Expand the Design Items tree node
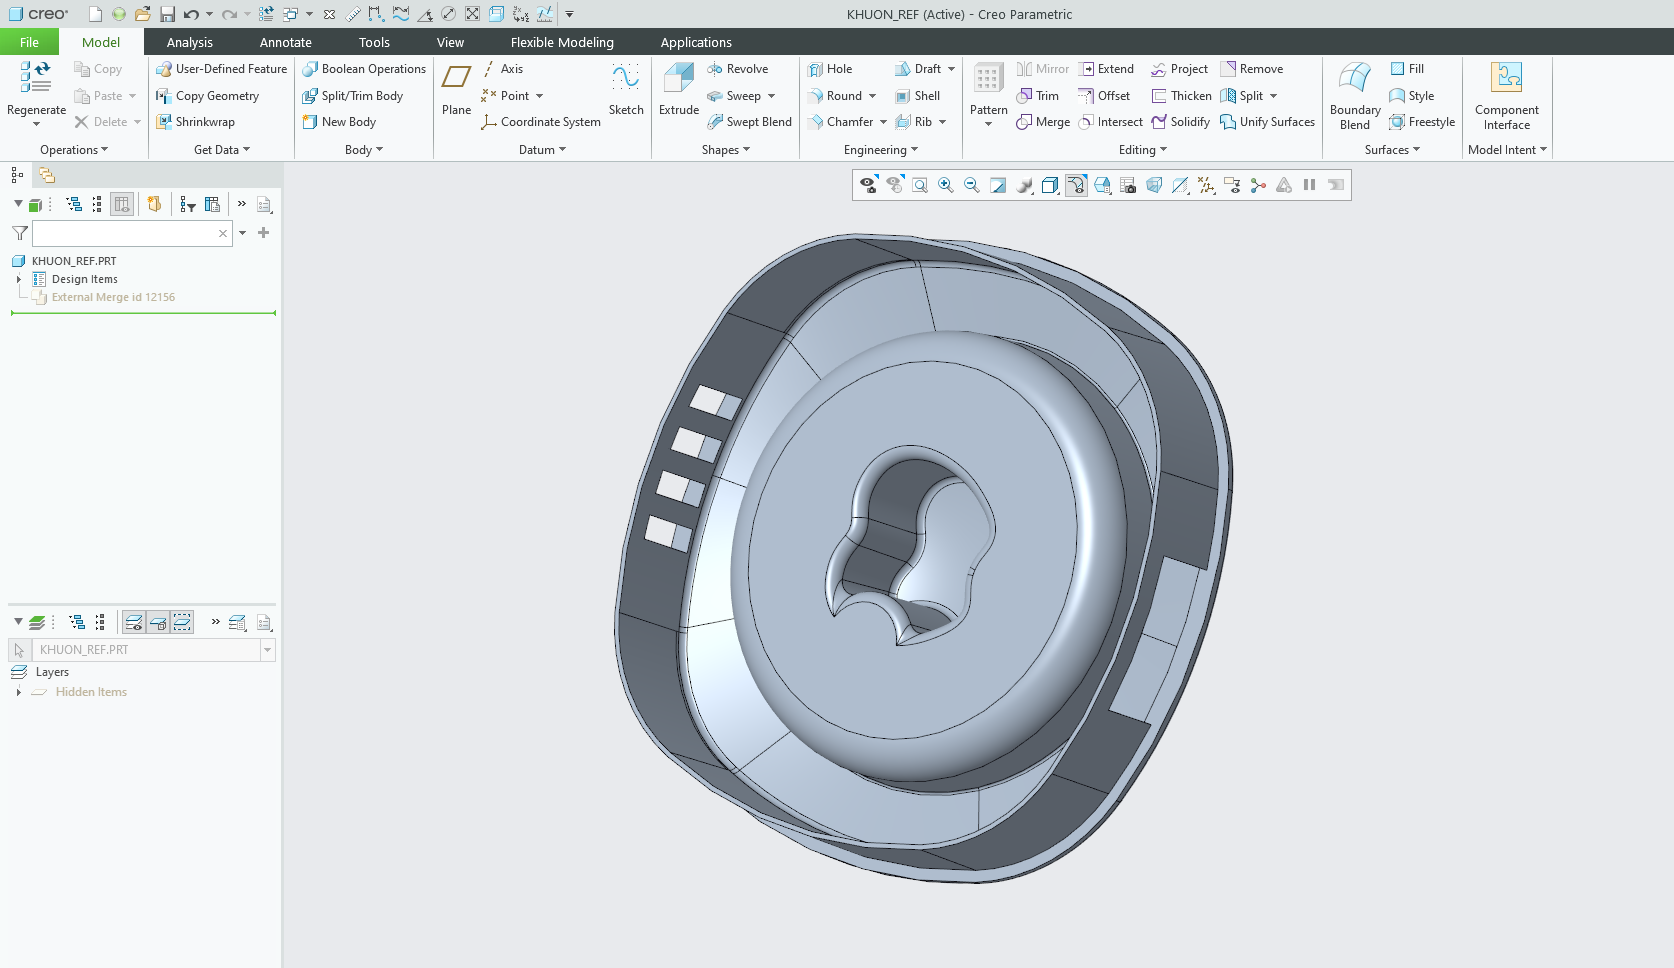The height and width of the screenshot is (968, 1674). 19,279
